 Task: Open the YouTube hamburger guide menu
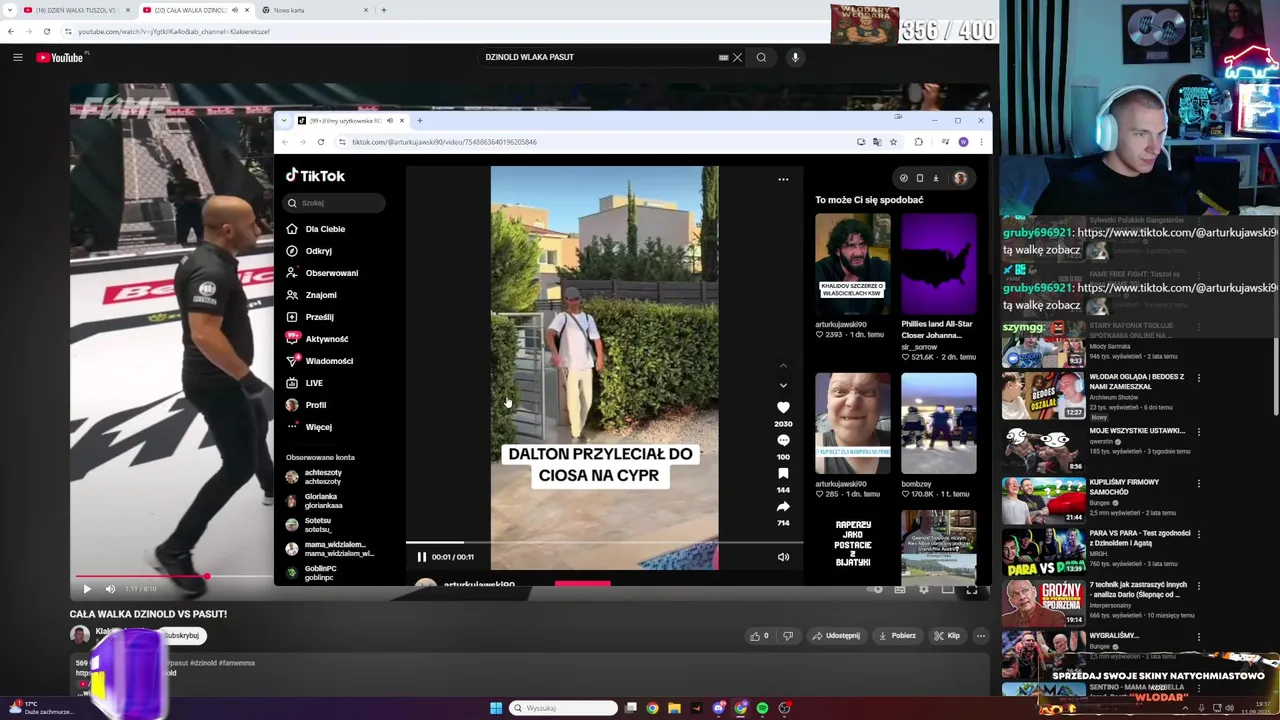pos(17,57)
